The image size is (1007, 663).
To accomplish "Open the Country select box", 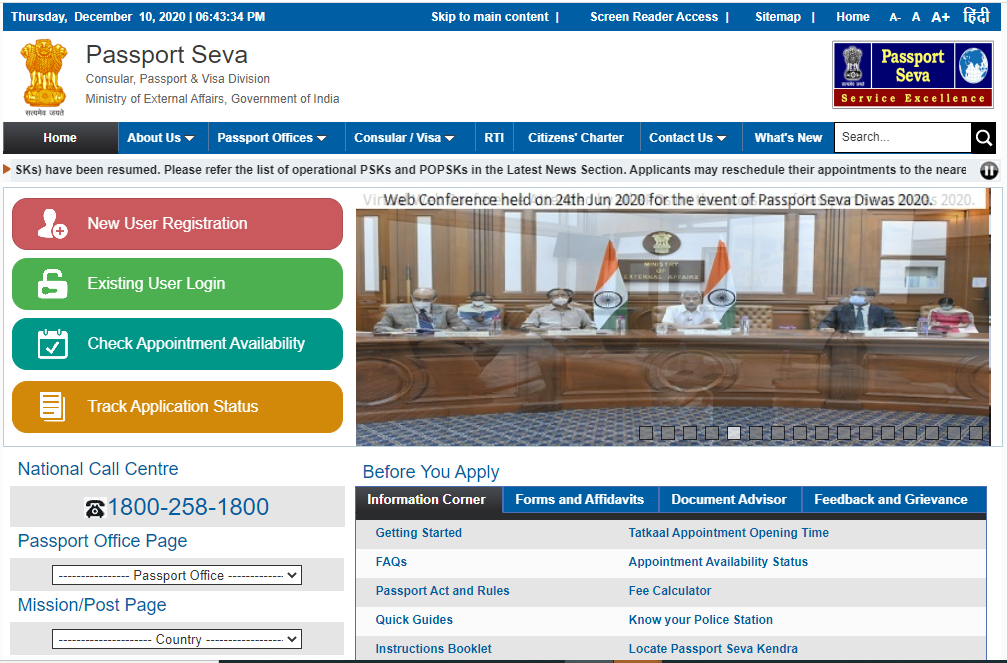I will [177, 639].
